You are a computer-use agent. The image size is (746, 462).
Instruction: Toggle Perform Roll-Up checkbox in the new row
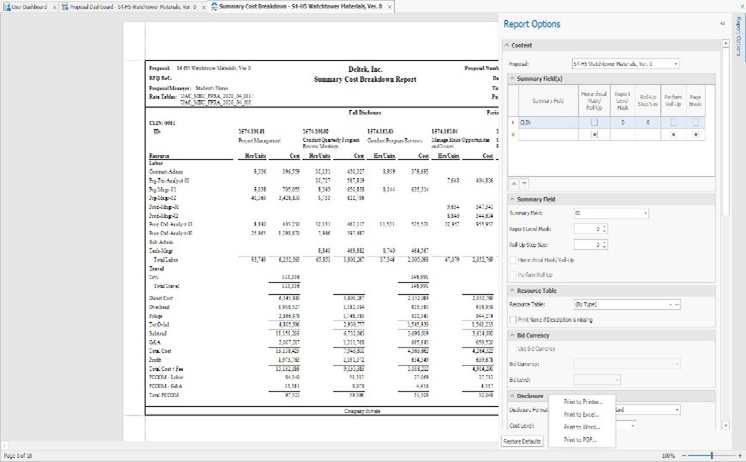(x=673, y=135)
